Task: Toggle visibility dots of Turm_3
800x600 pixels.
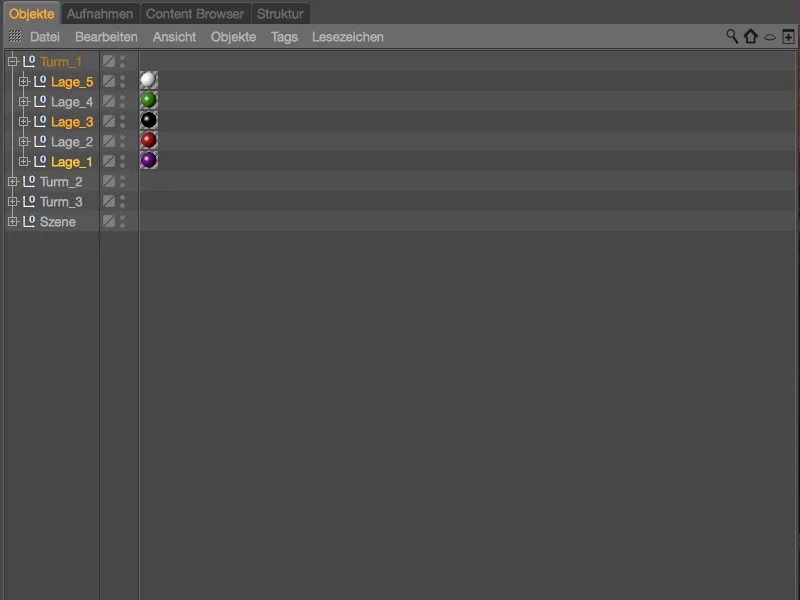Action: point(122,201)
